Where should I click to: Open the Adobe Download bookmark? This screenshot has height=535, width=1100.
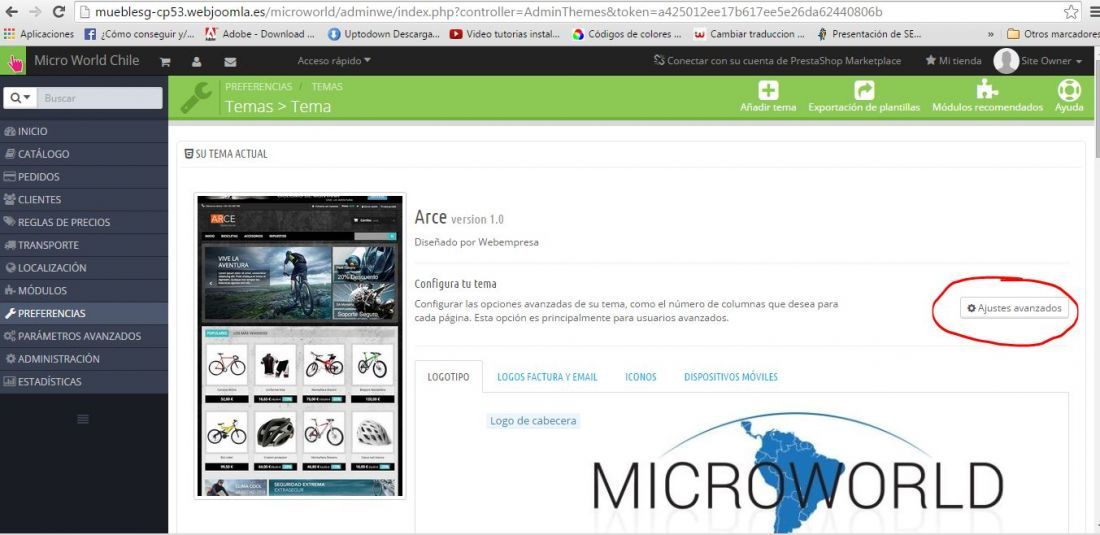pos(260,34)
